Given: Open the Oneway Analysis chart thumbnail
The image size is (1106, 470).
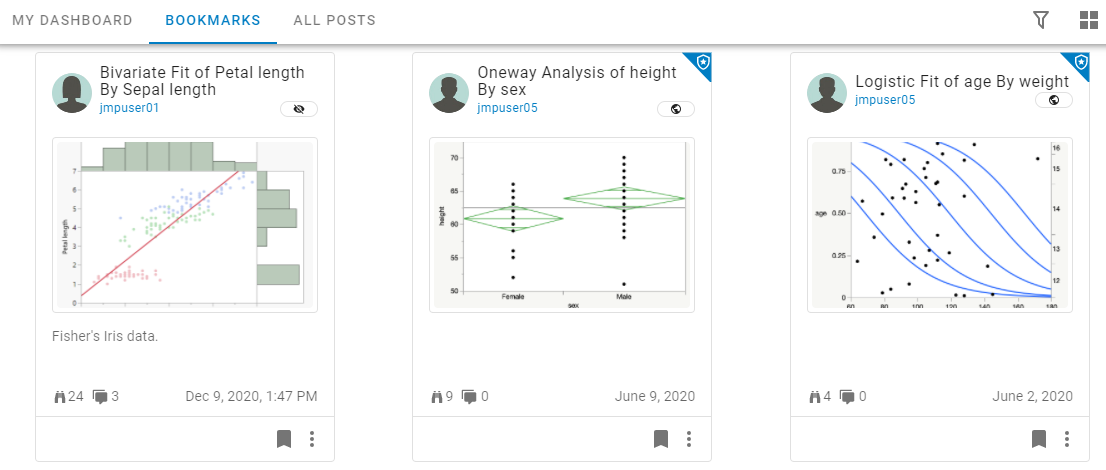Looking at the screenshot, I should pos(561,225).
